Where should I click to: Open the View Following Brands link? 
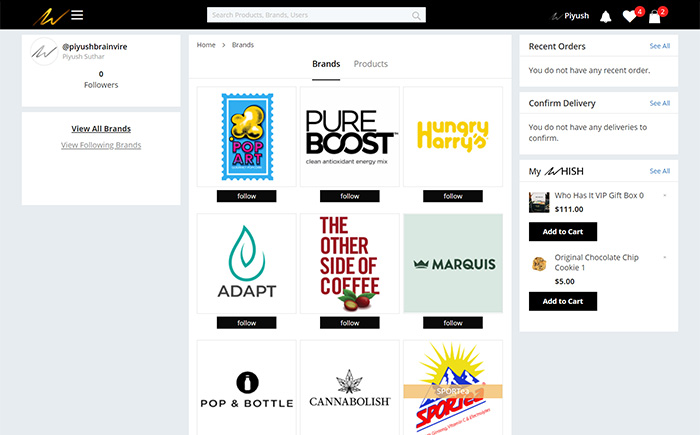click(101, 145)
